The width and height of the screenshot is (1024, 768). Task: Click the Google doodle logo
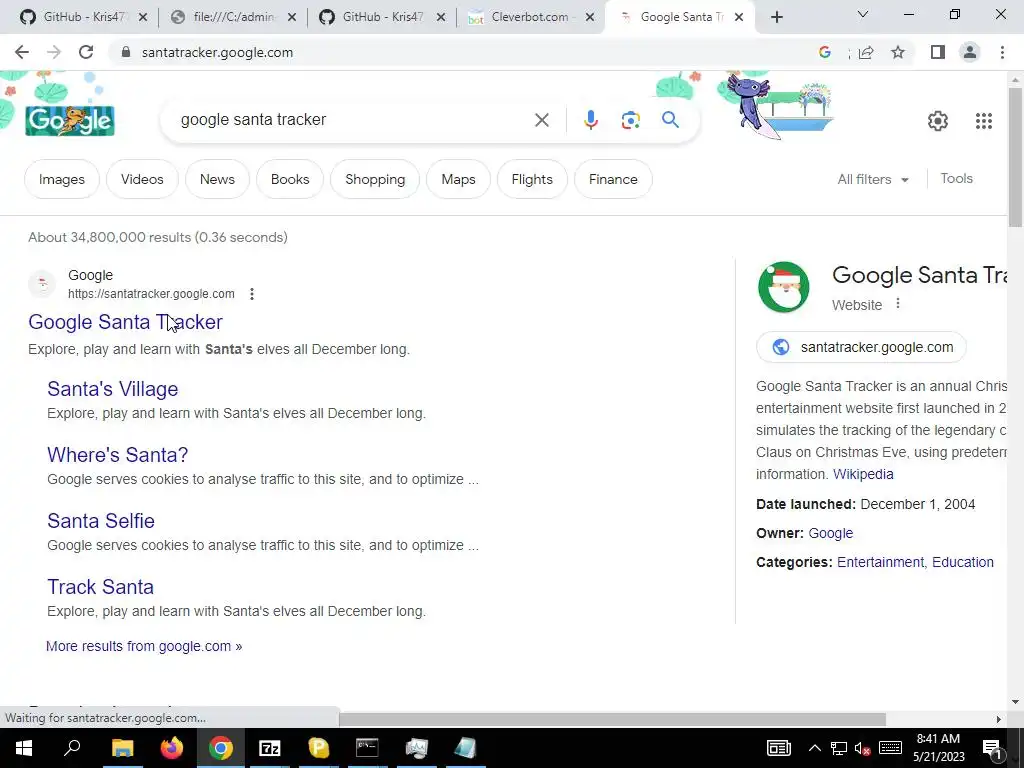click(x=70, y=121)
